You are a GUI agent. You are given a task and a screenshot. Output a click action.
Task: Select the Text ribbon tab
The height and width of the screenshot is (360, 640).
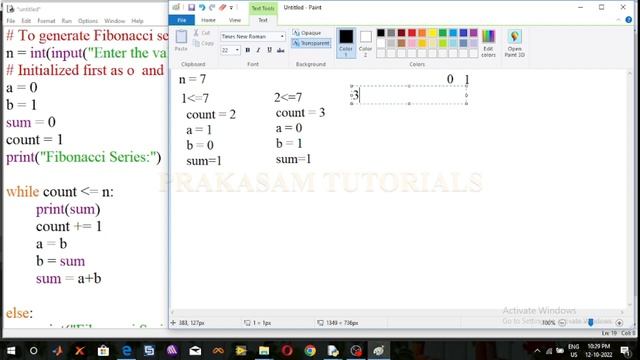tap(263, 20)
